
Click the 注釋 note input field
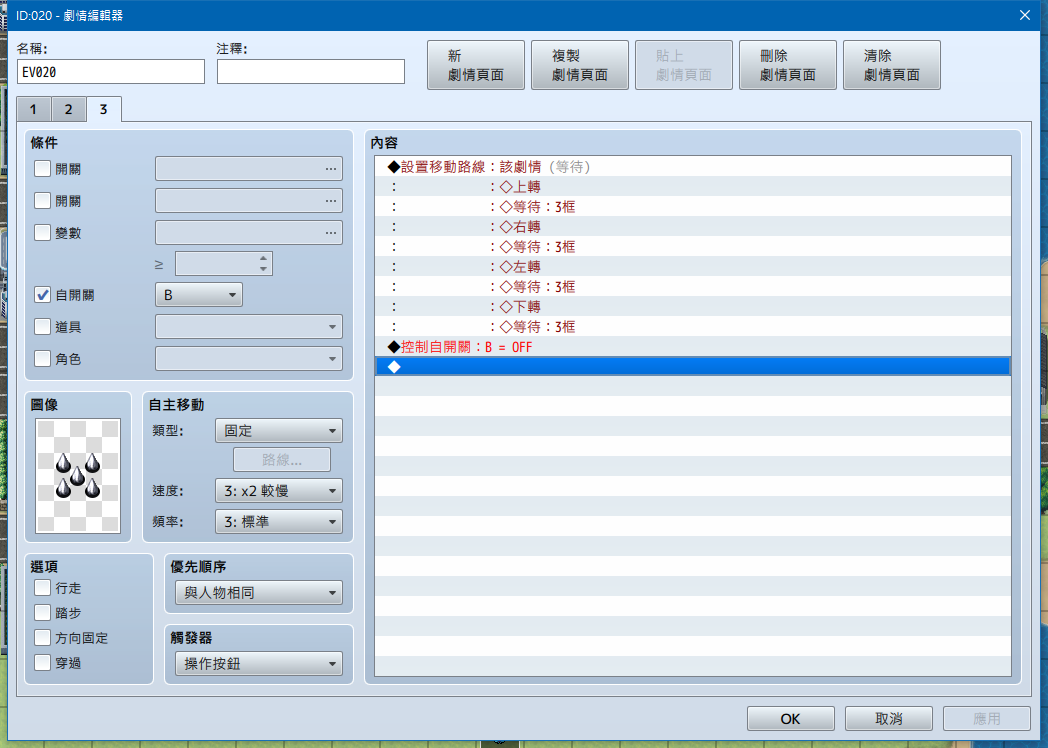pos(311,72)
